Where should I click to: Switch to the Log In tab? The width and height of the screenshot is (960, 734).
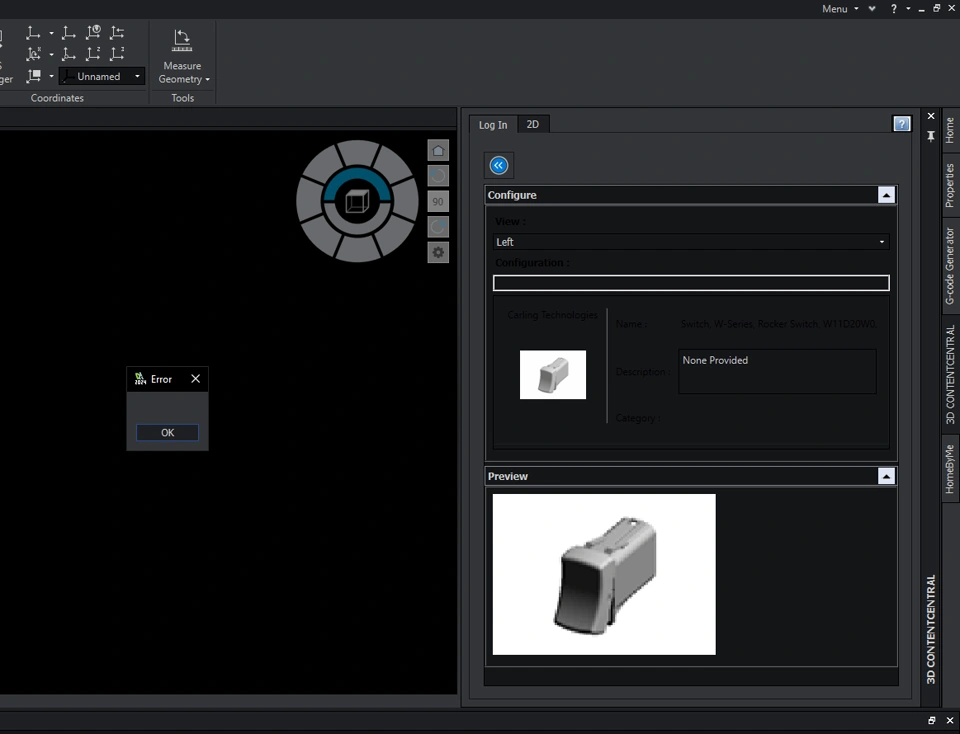tap(493, 125)
